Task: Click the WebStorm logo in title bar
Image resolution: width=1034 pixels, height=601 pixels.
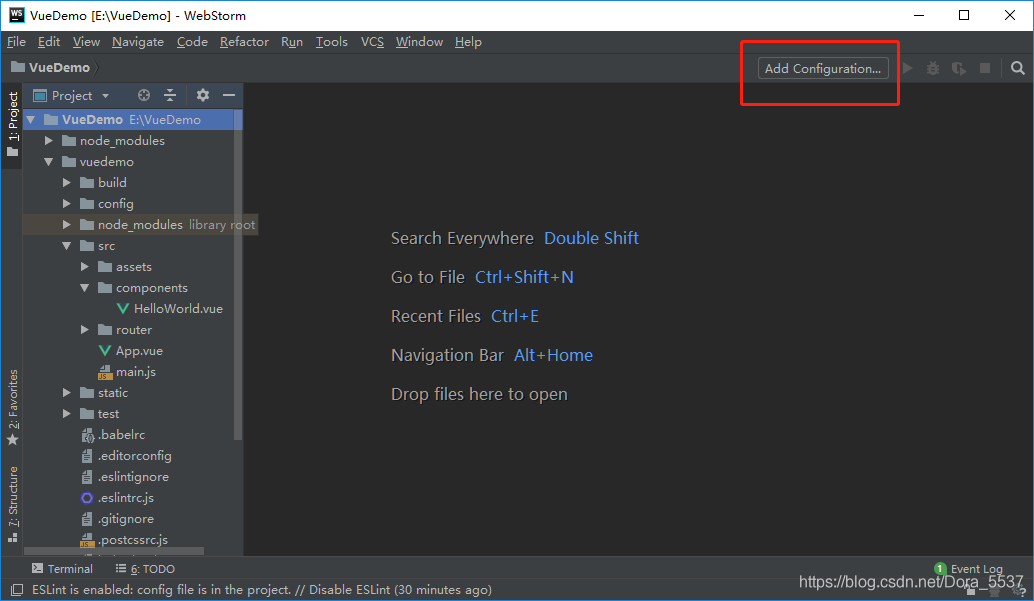Action: coord(16,15)
